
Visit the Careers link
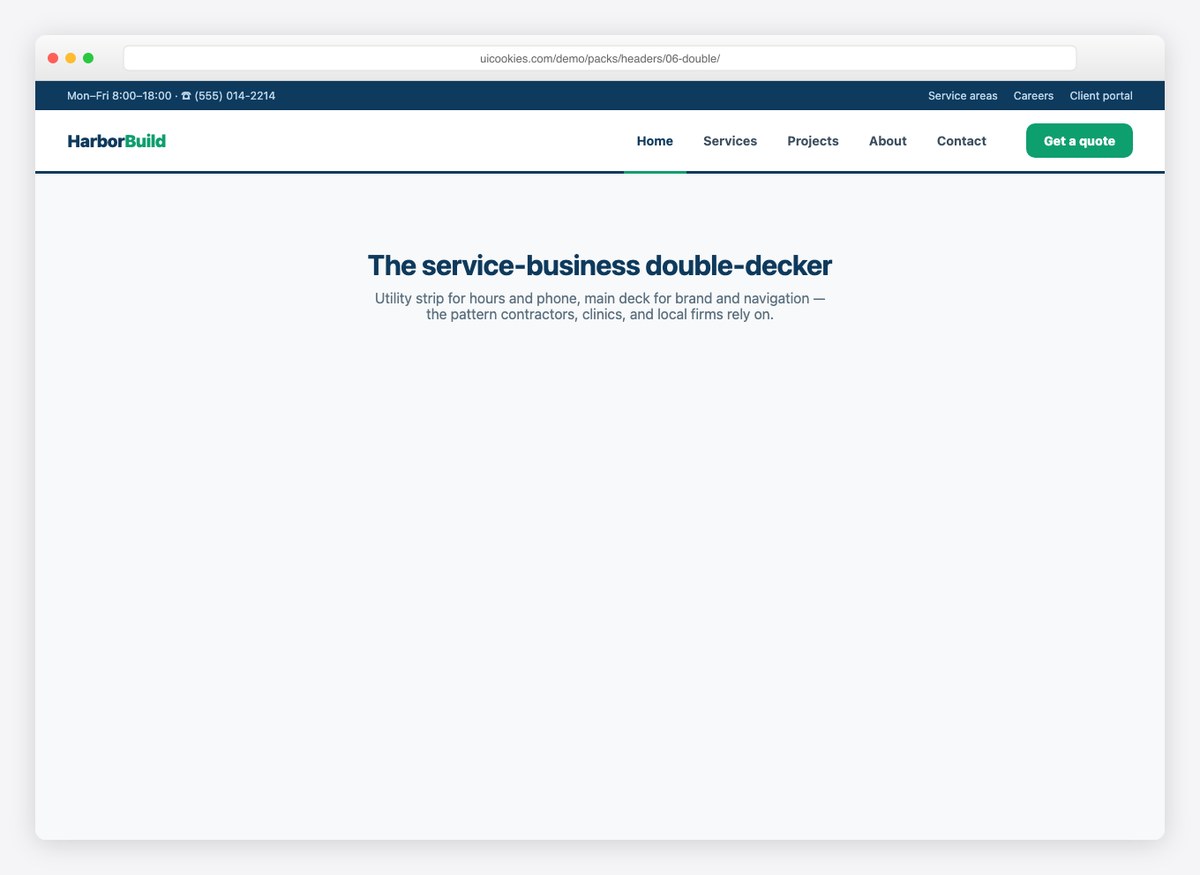pos(1033,96)
